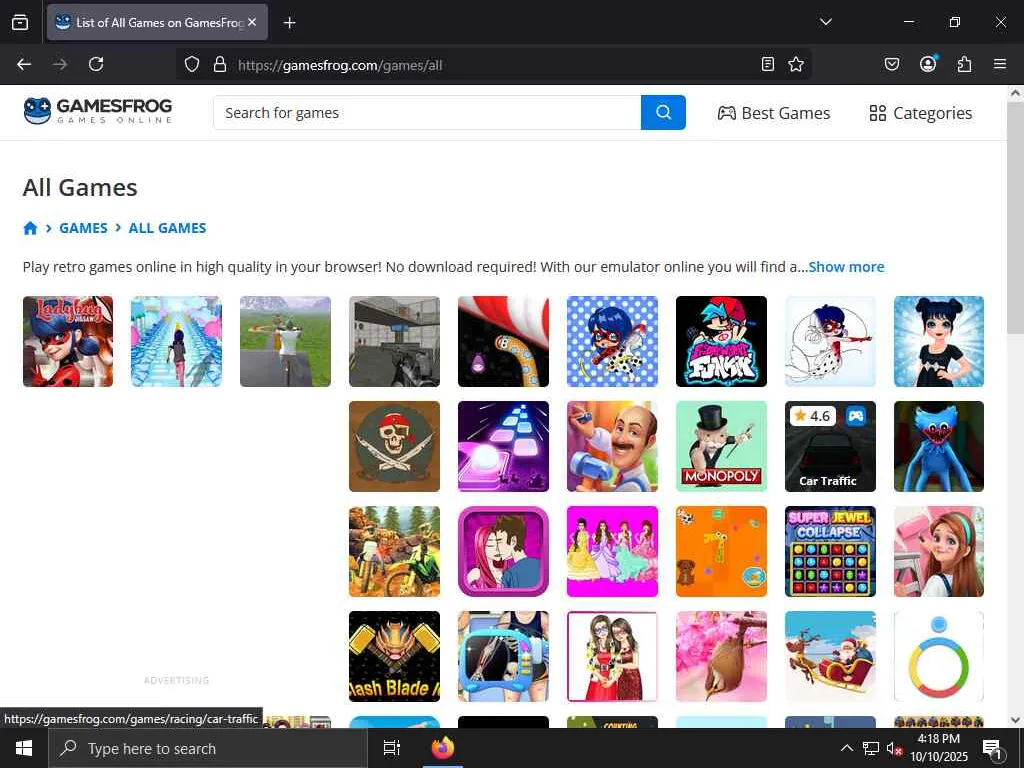Open Task View on taskbar
Viewport: 1024px width, 768px height.
391,748
